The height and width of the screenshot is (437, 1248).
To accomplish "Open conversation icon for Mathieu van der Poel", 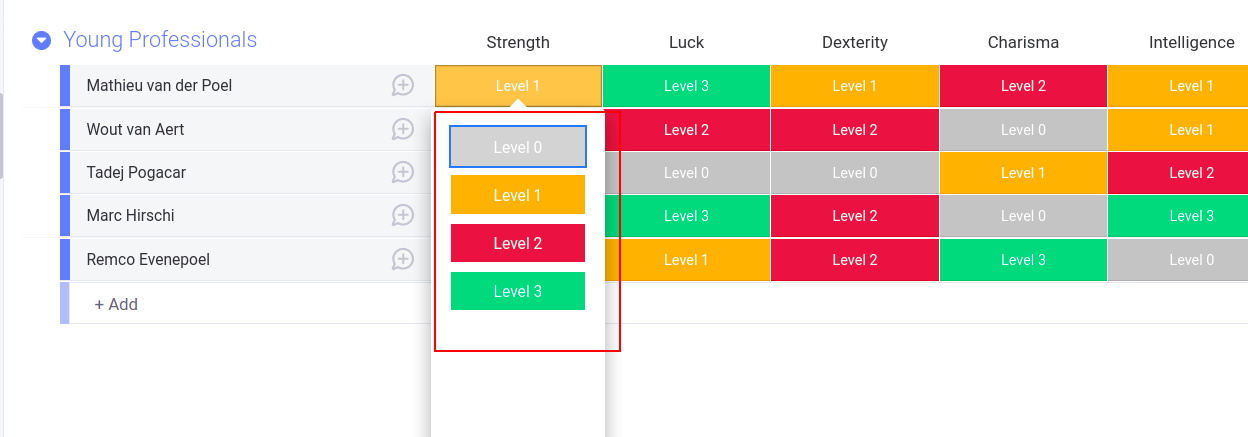I will (x=402, y=86).
